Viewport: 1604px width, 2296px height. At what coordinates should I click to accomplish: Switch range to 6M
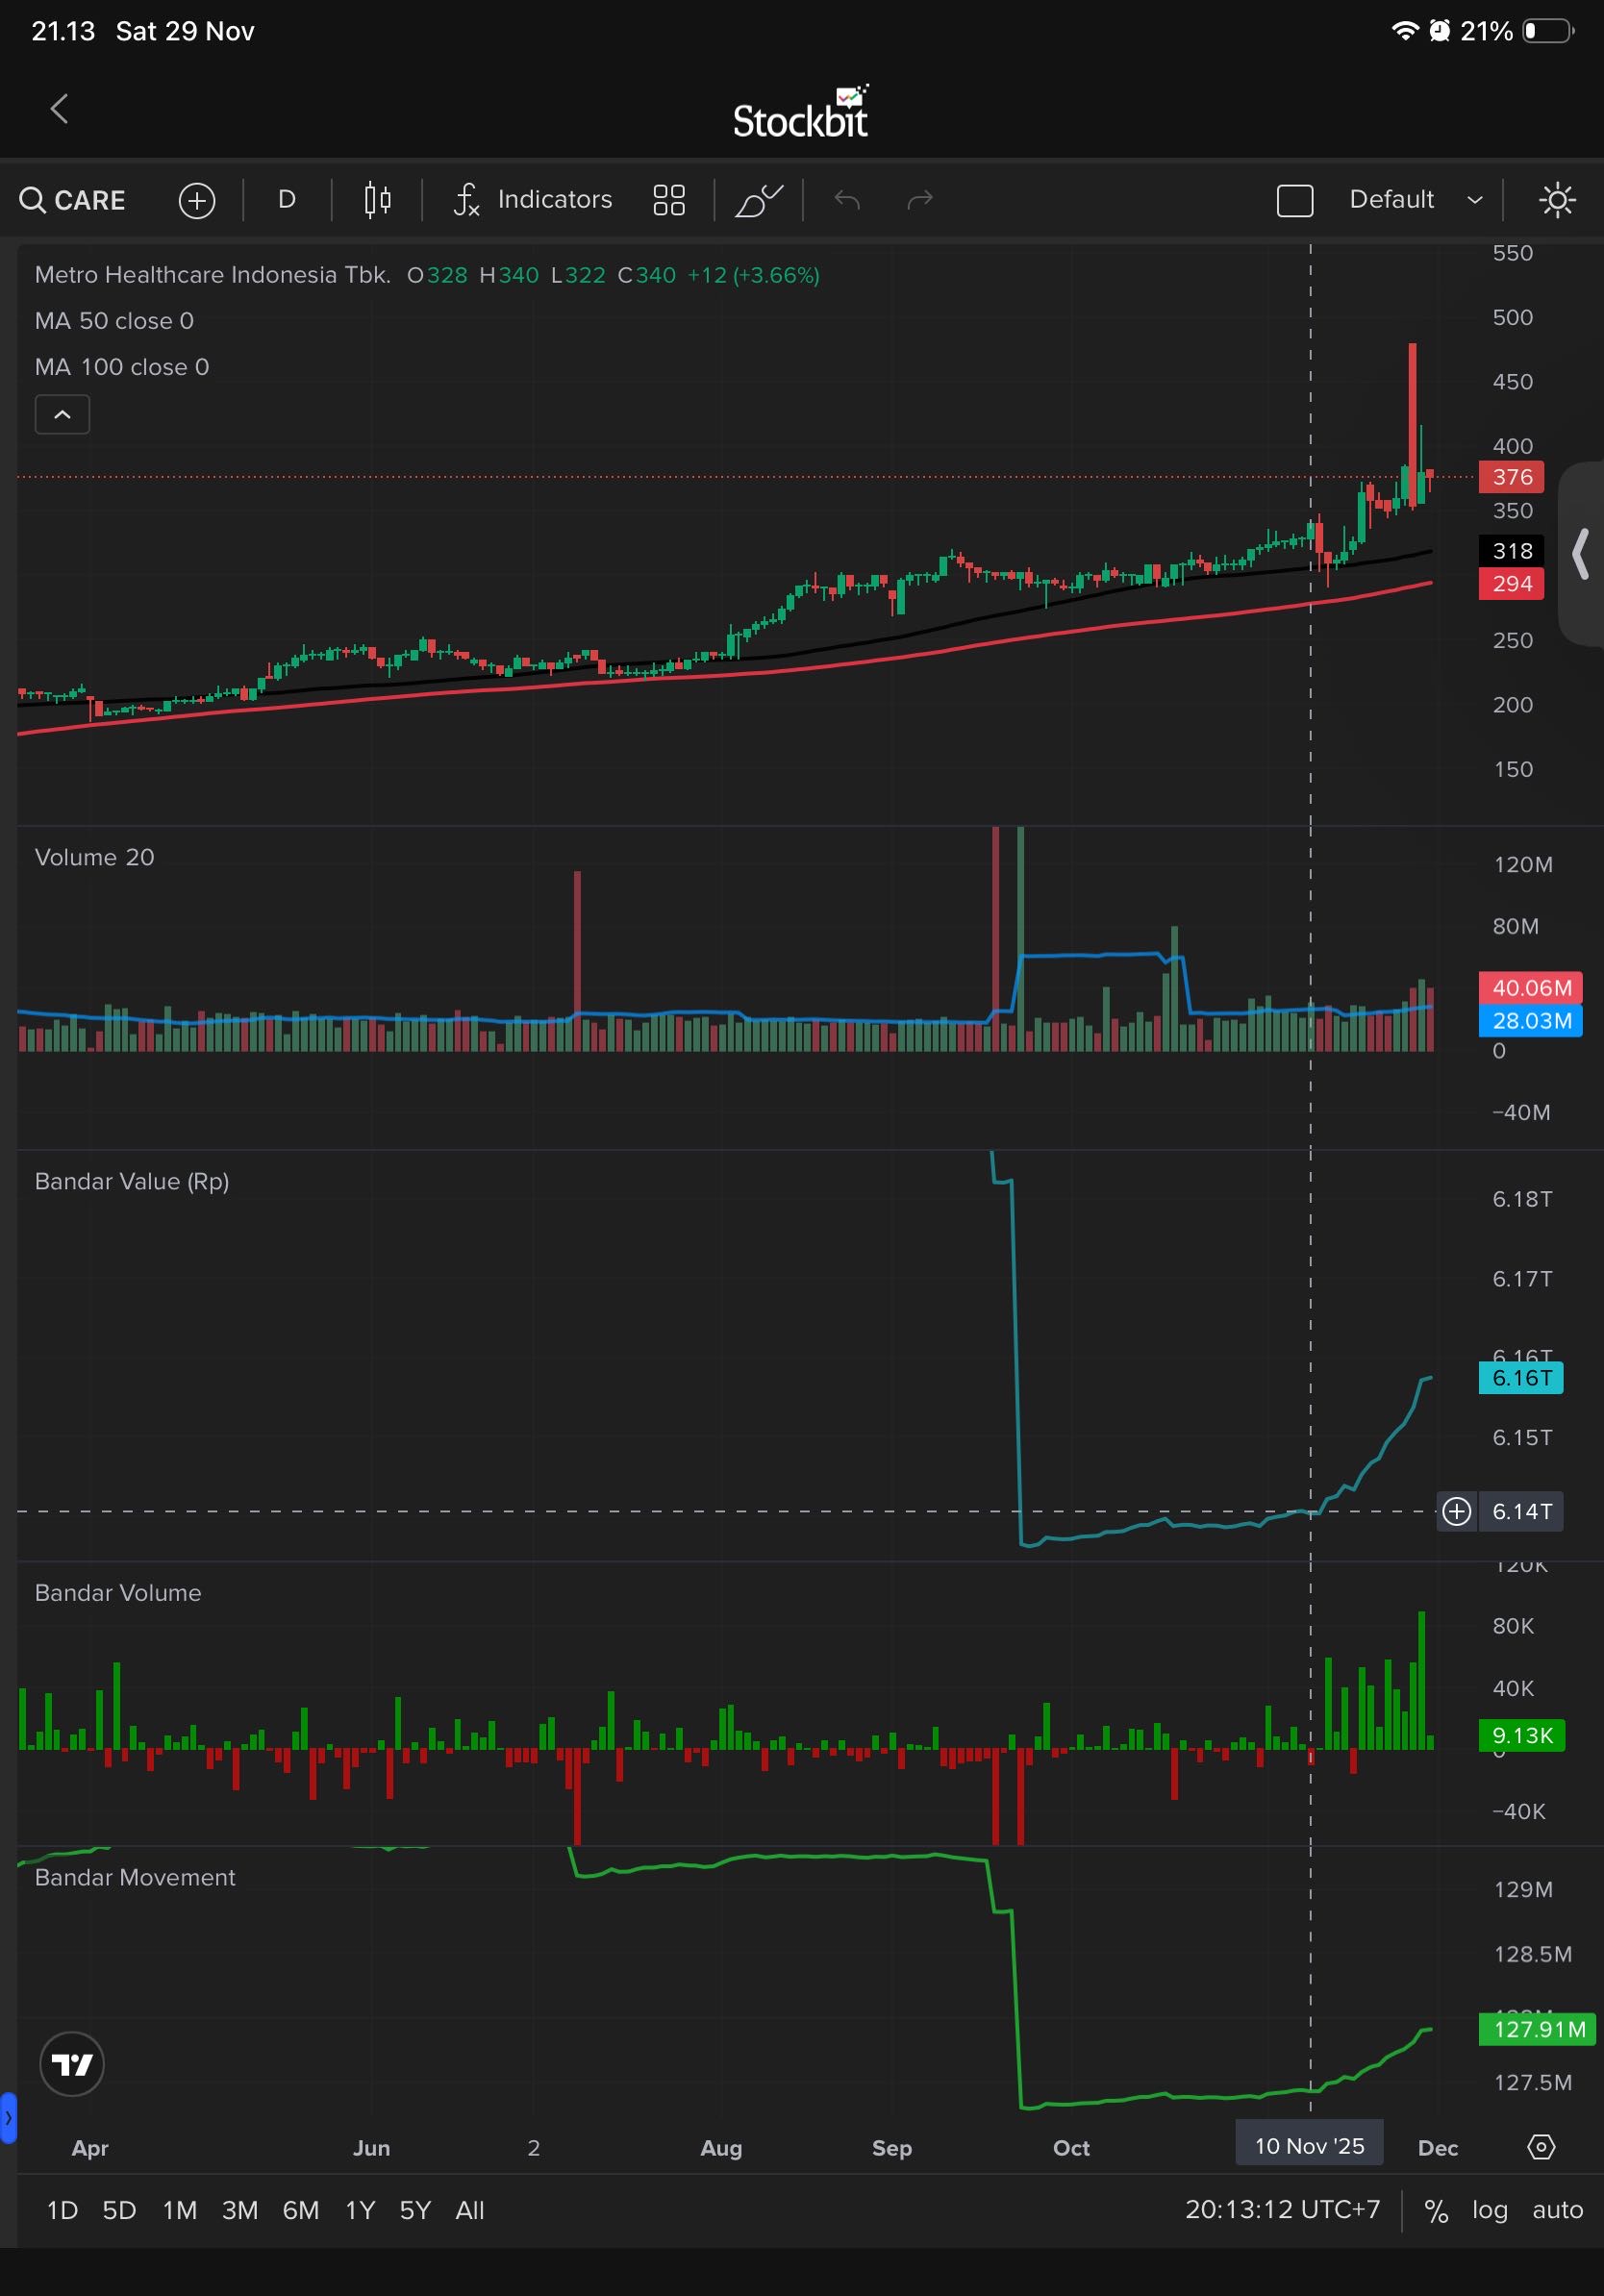tap(301, 2210)
